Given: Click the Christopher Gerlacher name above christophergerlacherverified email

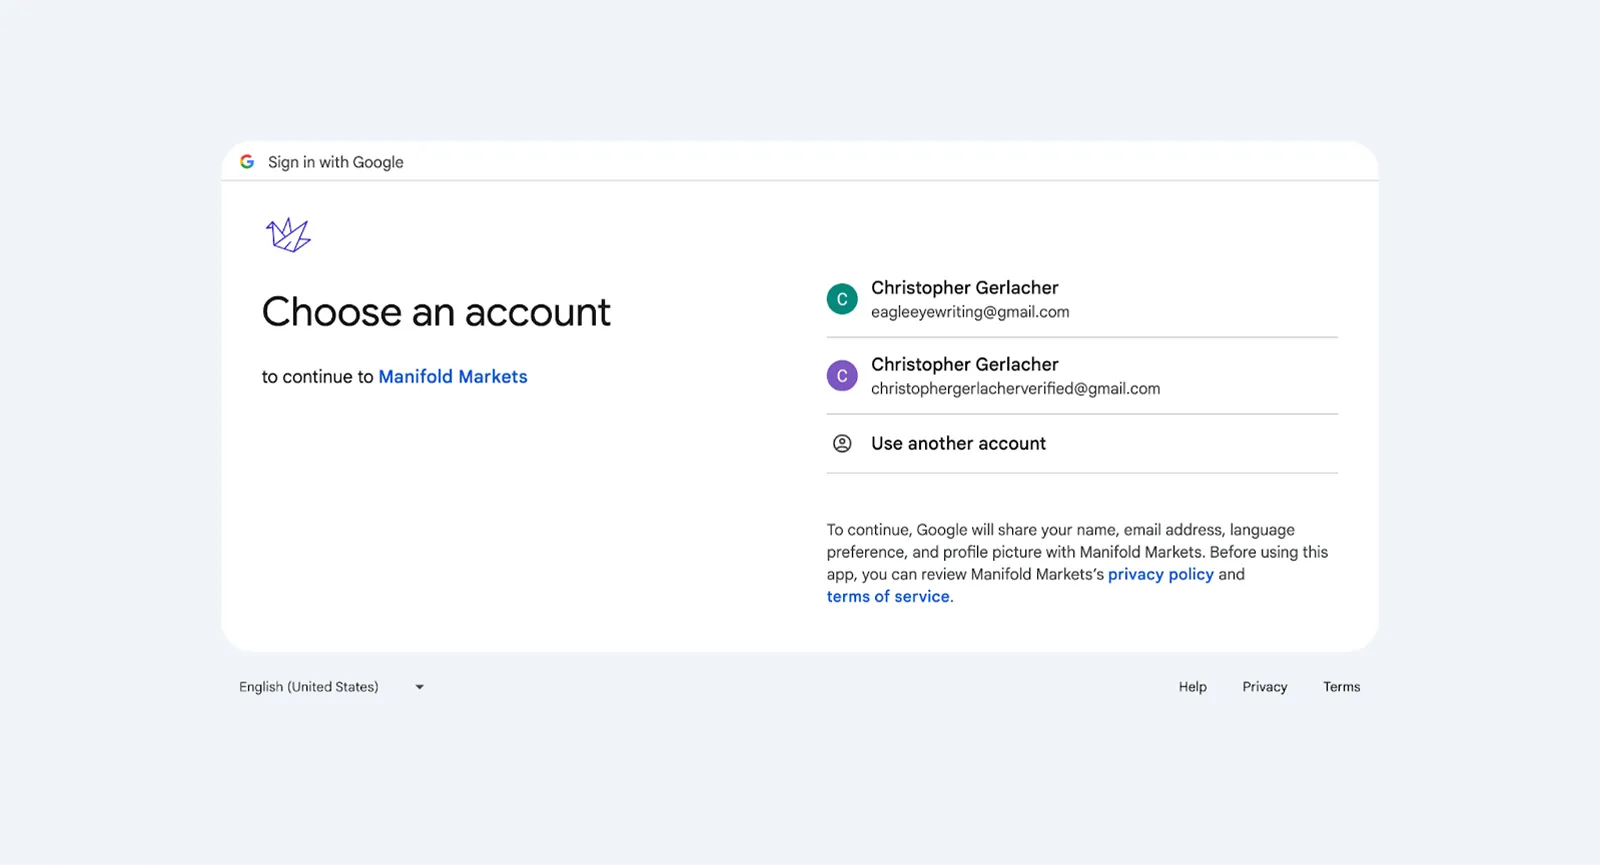Looking at the screenshot, I should [965, 365].
